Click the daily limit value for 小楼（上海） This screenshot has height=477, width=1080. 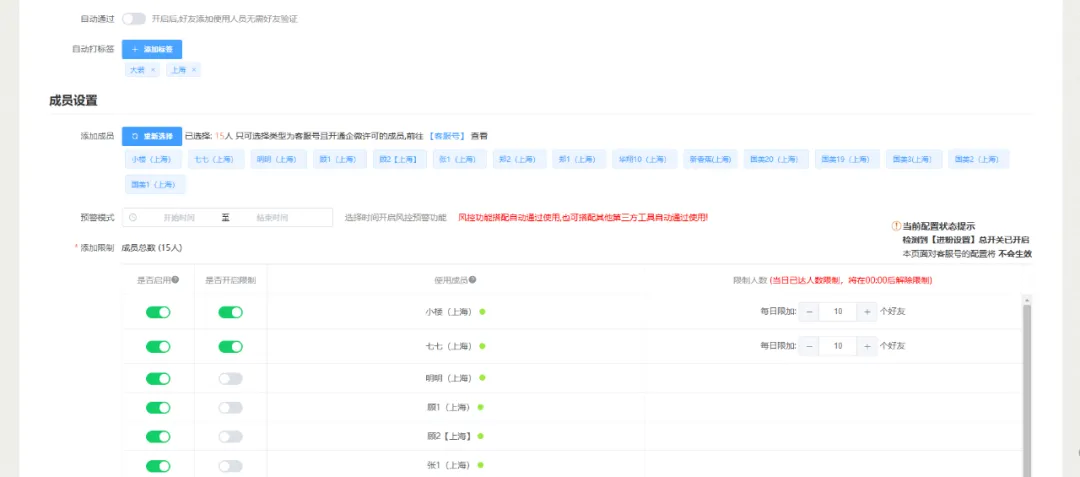838,312
